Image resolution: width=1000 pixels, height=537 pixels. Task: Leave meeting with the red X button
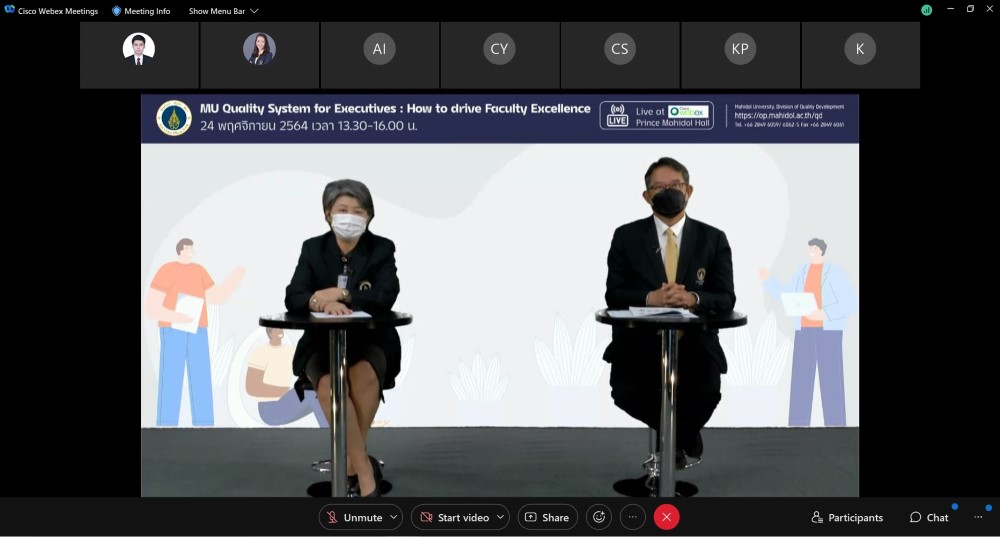(x=666, y=517)
